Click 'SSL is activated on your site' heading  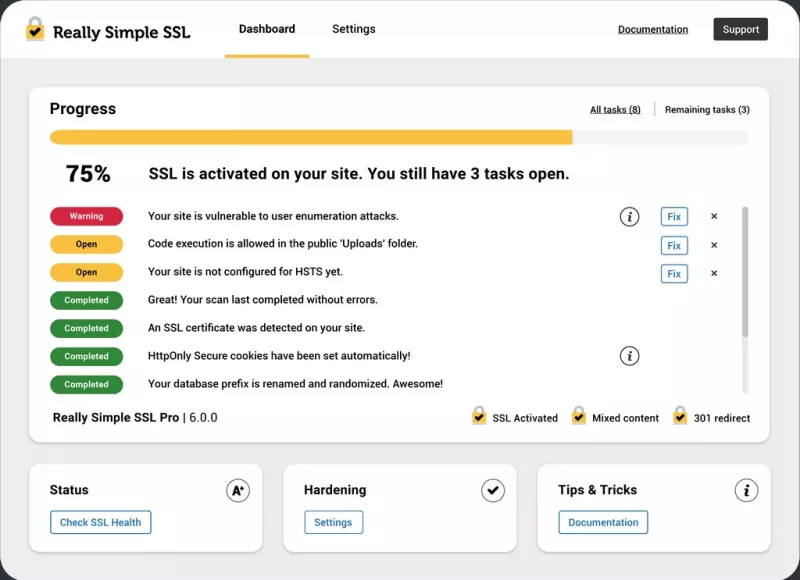click(x=359, y=174)
